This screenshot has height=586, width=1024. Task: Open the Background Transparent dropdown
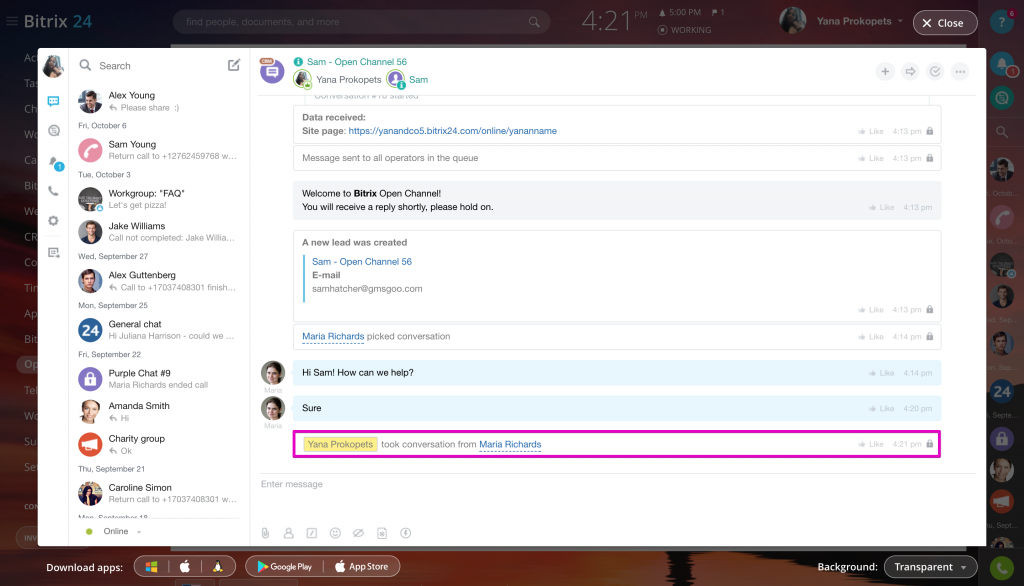click(931, 567)
